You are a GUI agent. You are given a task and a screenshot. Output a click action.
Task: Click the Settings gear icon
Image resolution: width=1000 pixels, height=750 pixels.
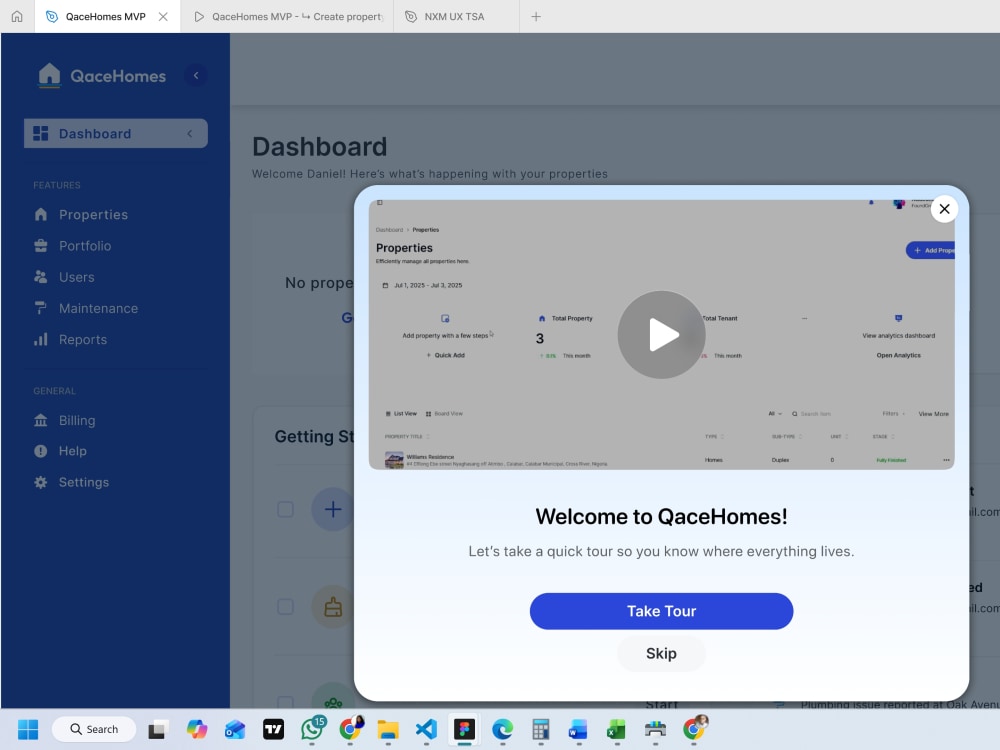41,482
